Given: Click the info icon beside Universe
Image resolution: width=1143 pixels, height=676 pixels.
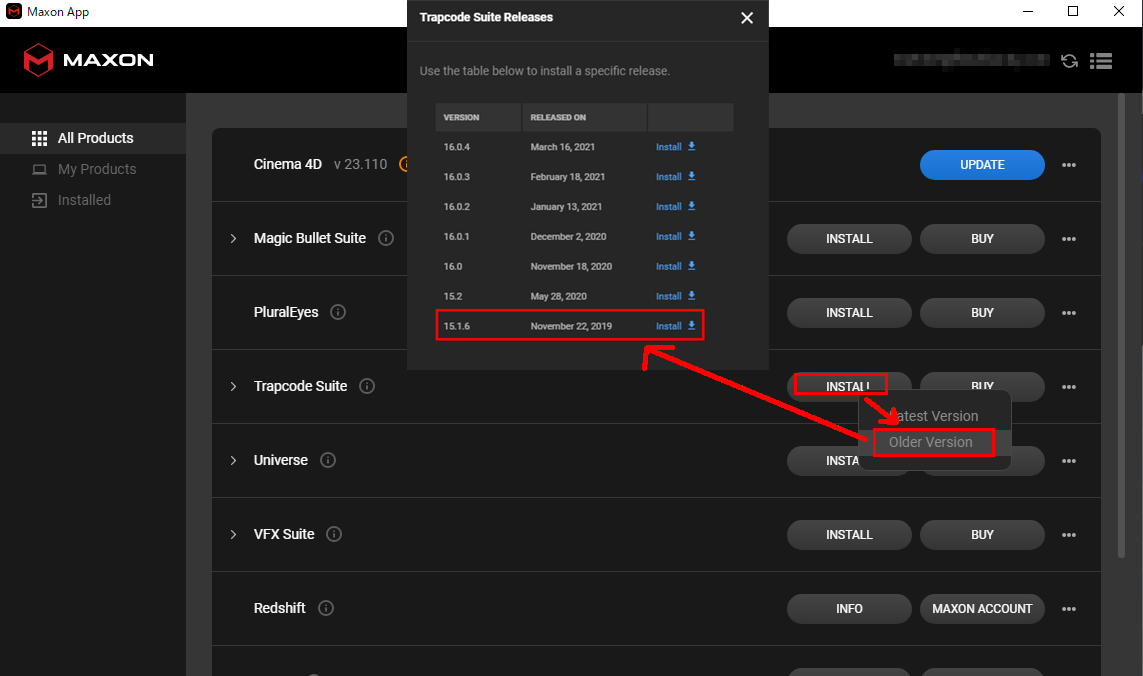Looking at the screenshot, I should coord(328,461).
